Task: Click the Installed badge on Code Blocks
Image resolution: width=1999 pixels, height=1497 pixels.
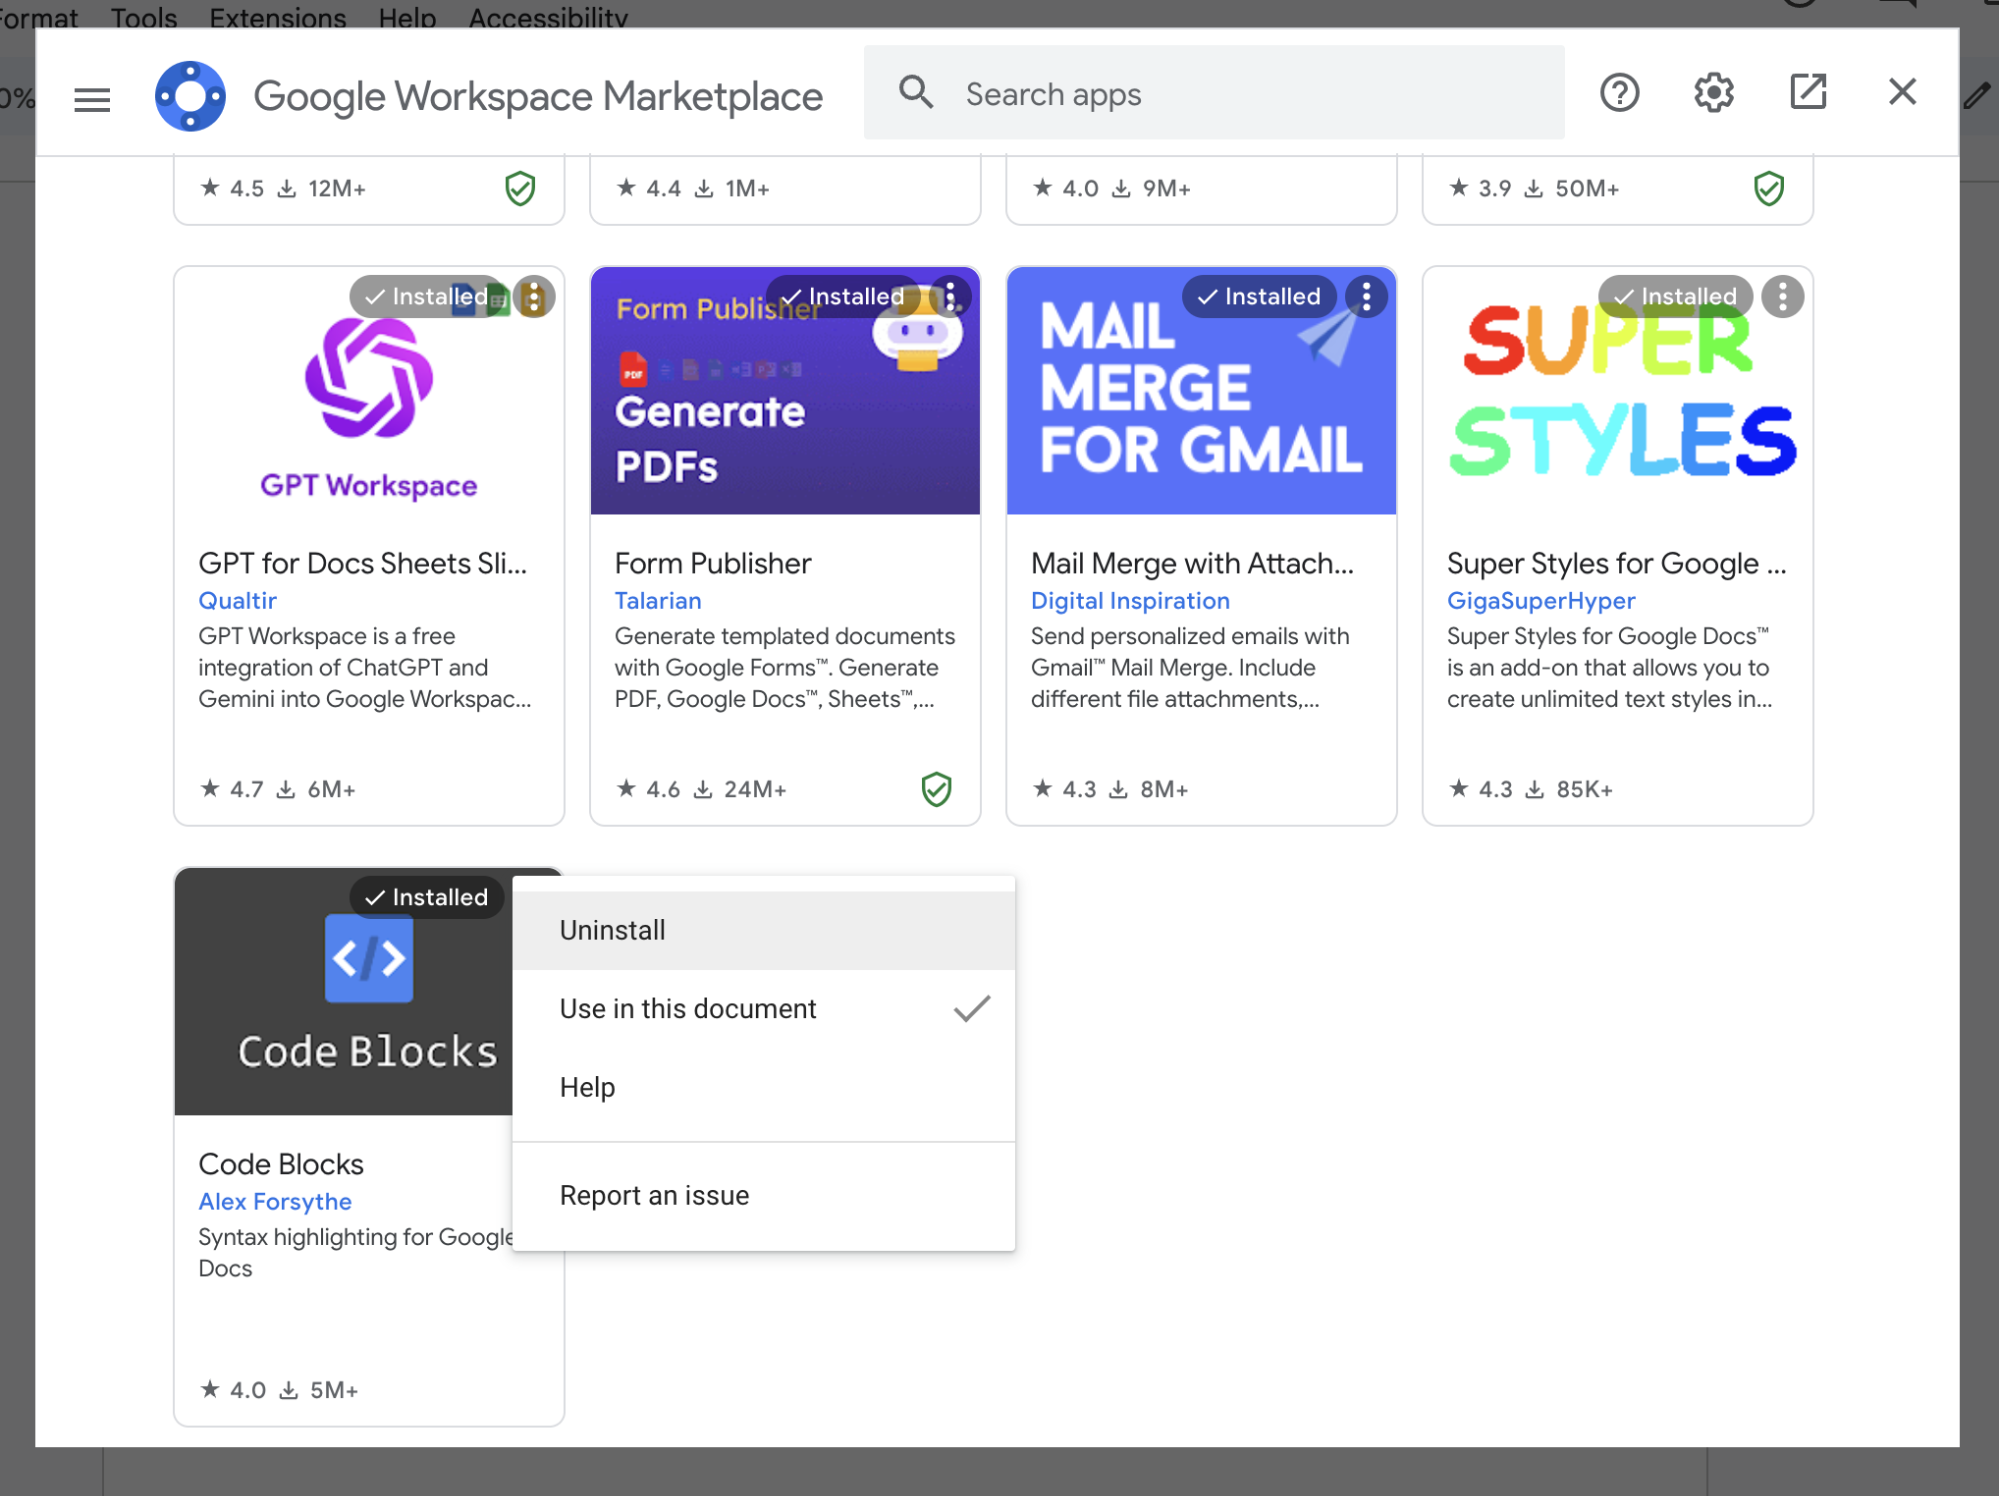Action: (x=426, y=898)
